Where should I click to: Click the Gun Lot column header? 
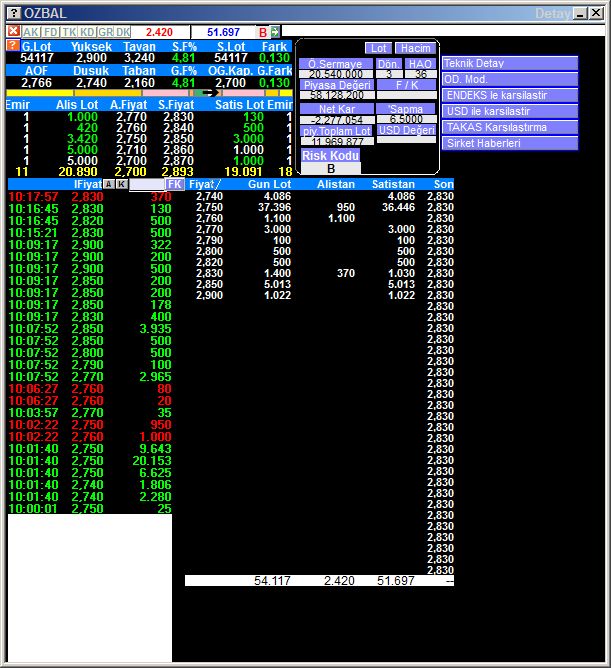[269, 184]
